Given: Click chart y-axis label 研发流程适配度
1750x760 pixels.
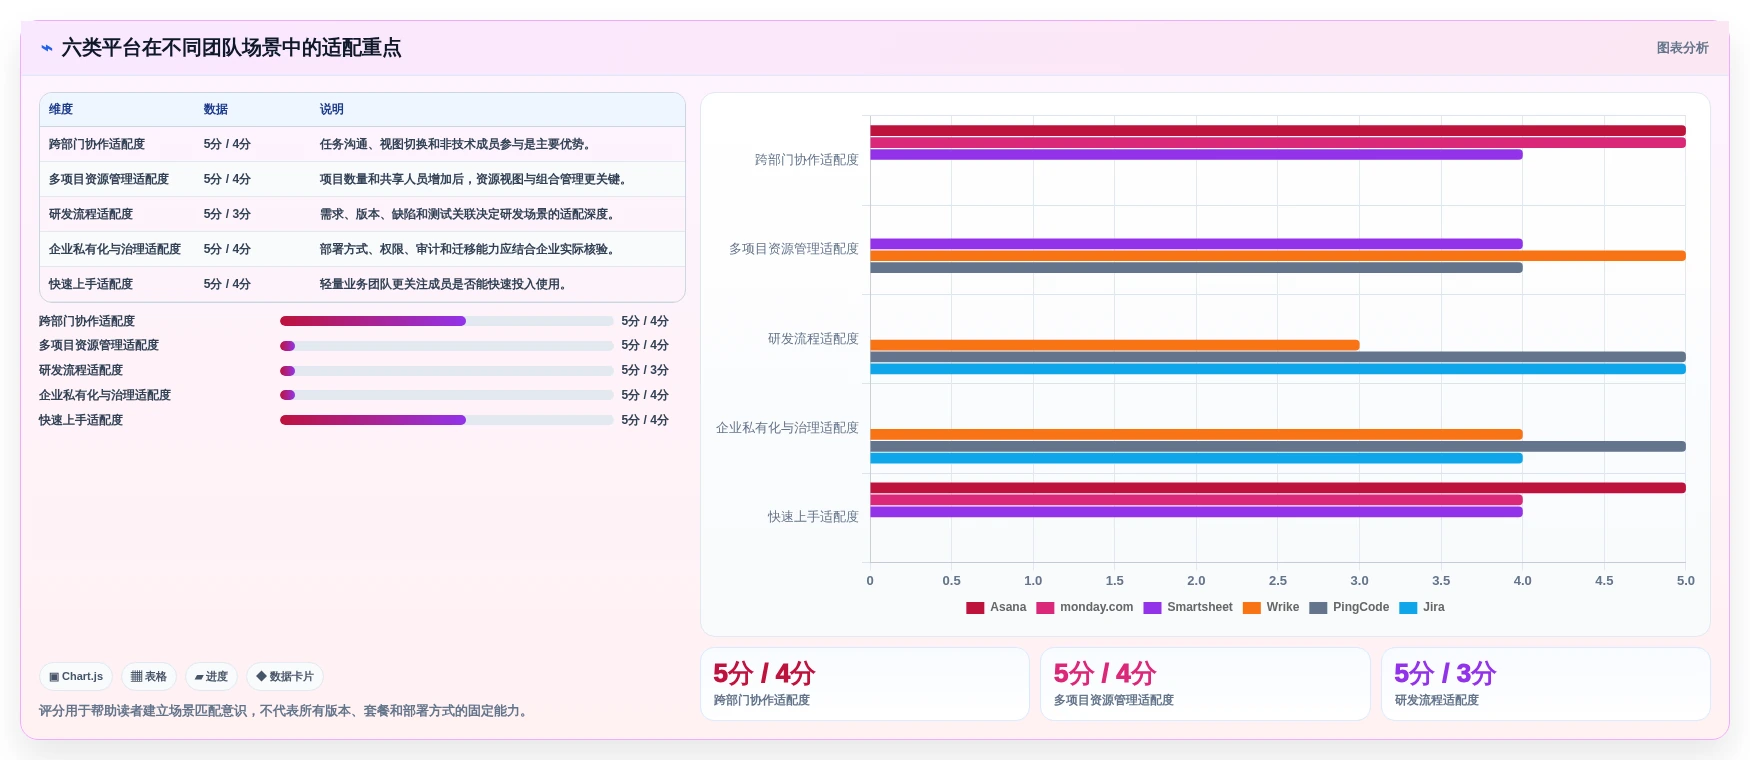Looking at the screenshot, I should [813, 339].
